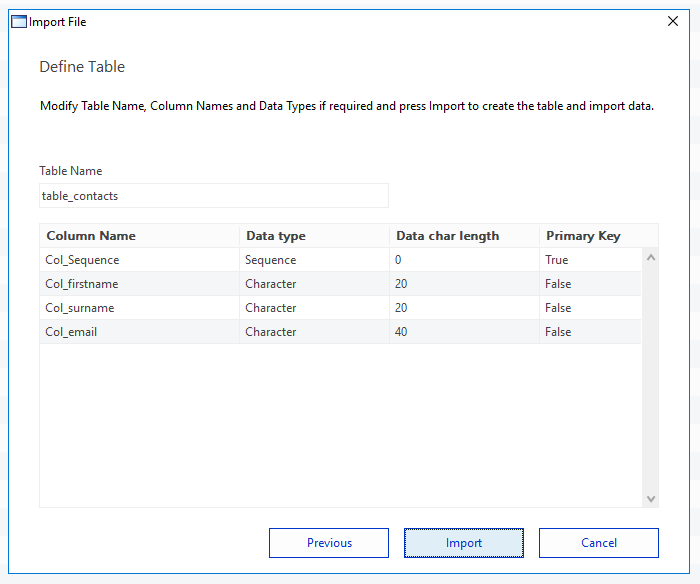This screenshot has width=700, height=584.
Task: Click Character type for Col_firstname
Action: [x=314, y=284]
